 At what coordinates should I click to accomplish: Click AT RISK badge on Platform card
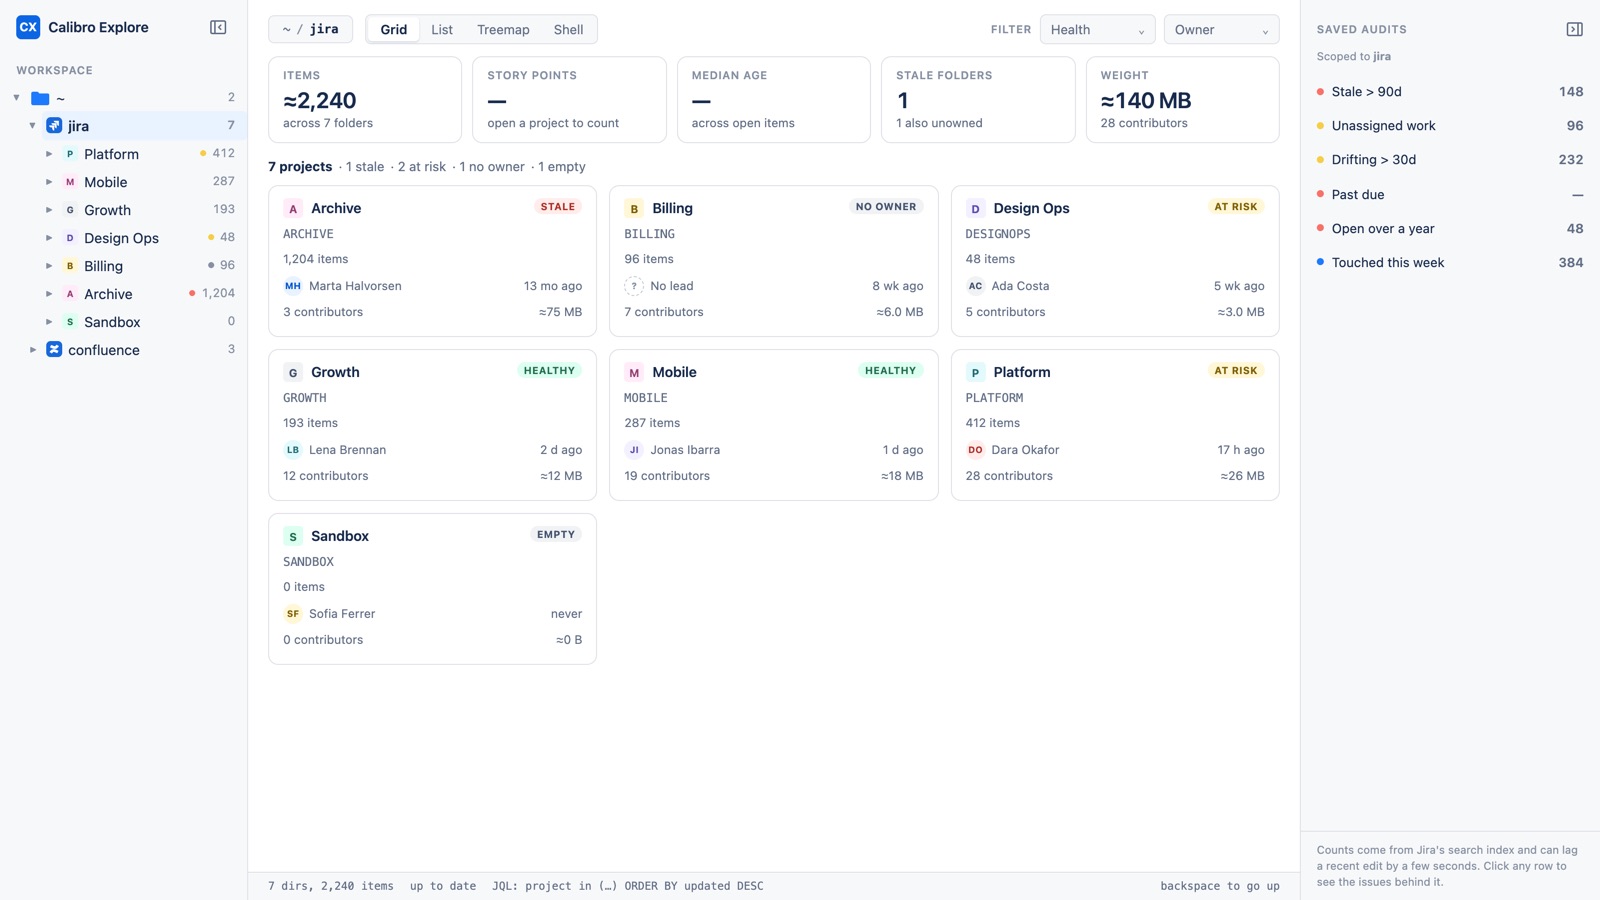pyautogui.click(x=1236, y=371)
